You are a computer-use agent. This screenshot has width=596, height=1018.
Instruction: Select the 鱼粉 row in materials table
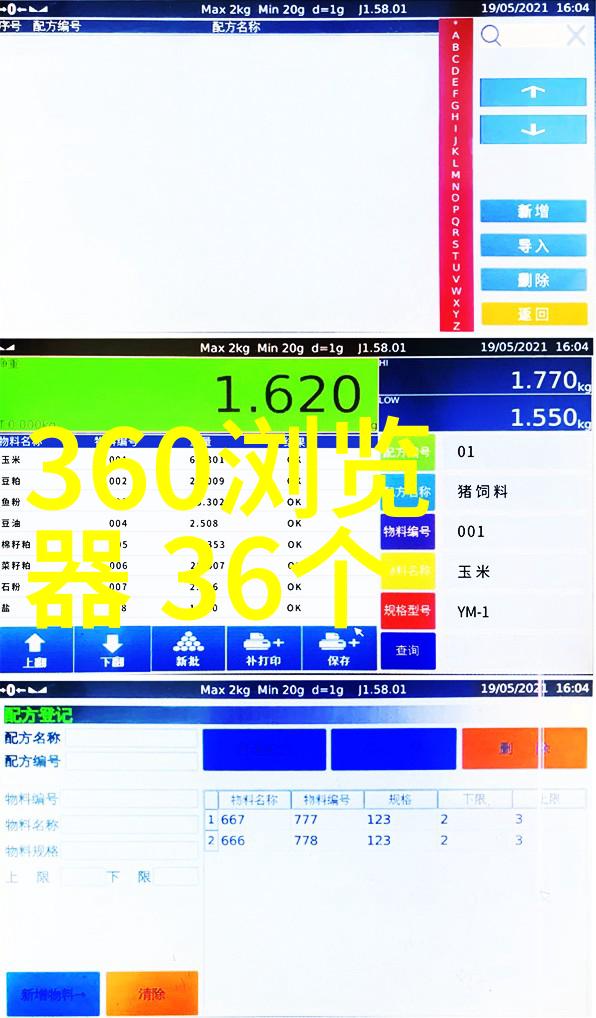[x=188, y=502]
